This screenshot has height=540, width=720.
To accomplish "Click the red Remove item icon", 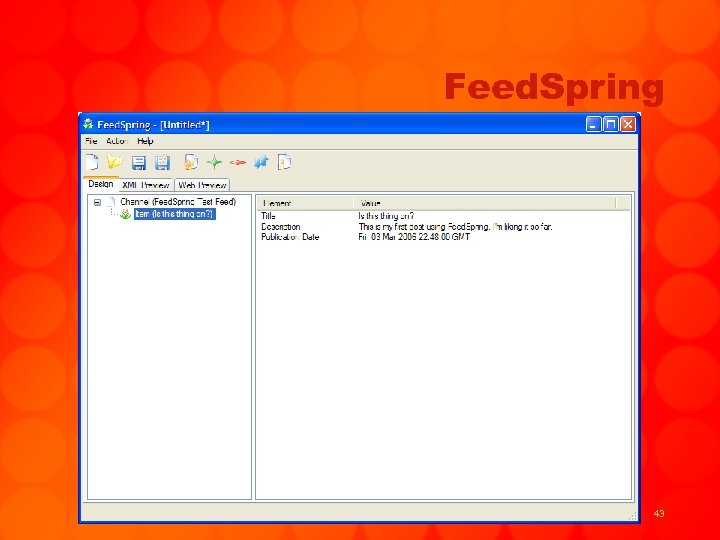I will pyautogui.click(x=238, y=162).
